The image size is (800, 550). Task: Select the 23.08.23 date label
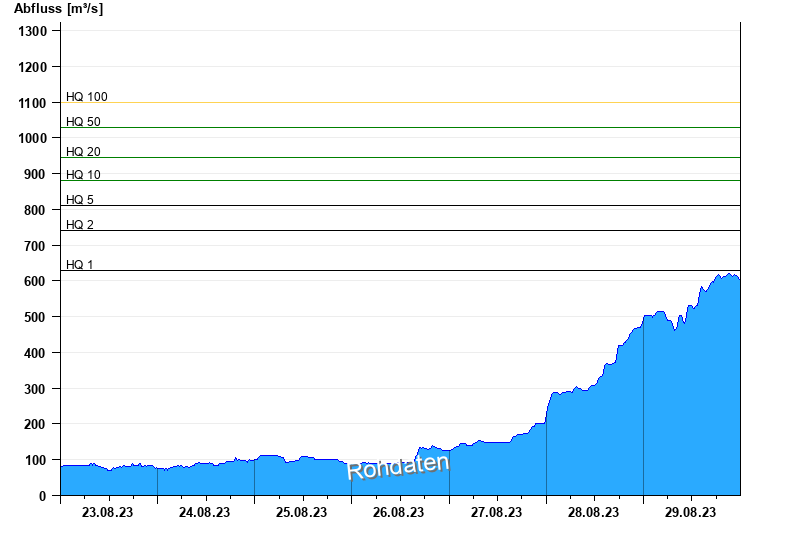pyautogui.click(x=108, y=512)
